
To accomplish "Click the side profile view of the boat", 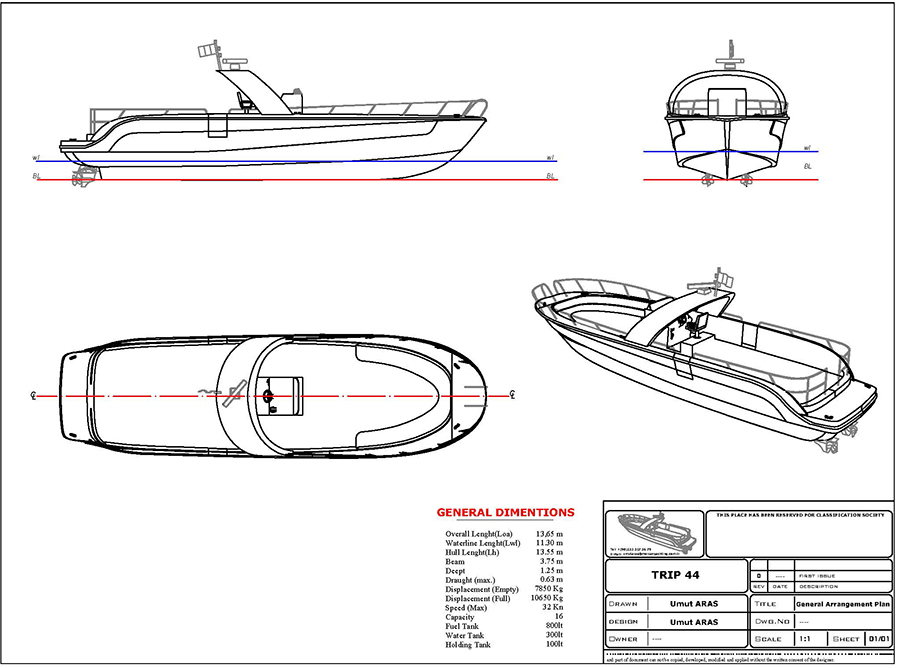I will click(x=274, y=115).
